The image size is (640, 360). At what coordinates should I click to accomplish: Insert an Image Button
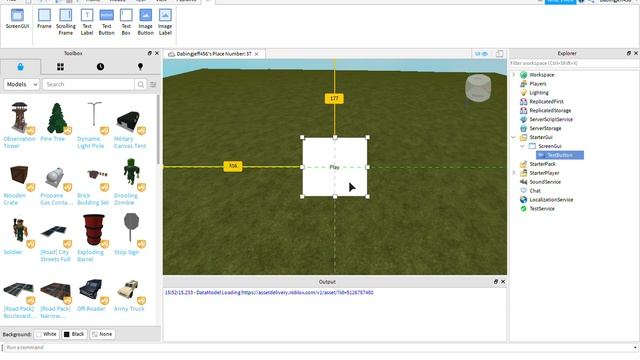[145, 22]
